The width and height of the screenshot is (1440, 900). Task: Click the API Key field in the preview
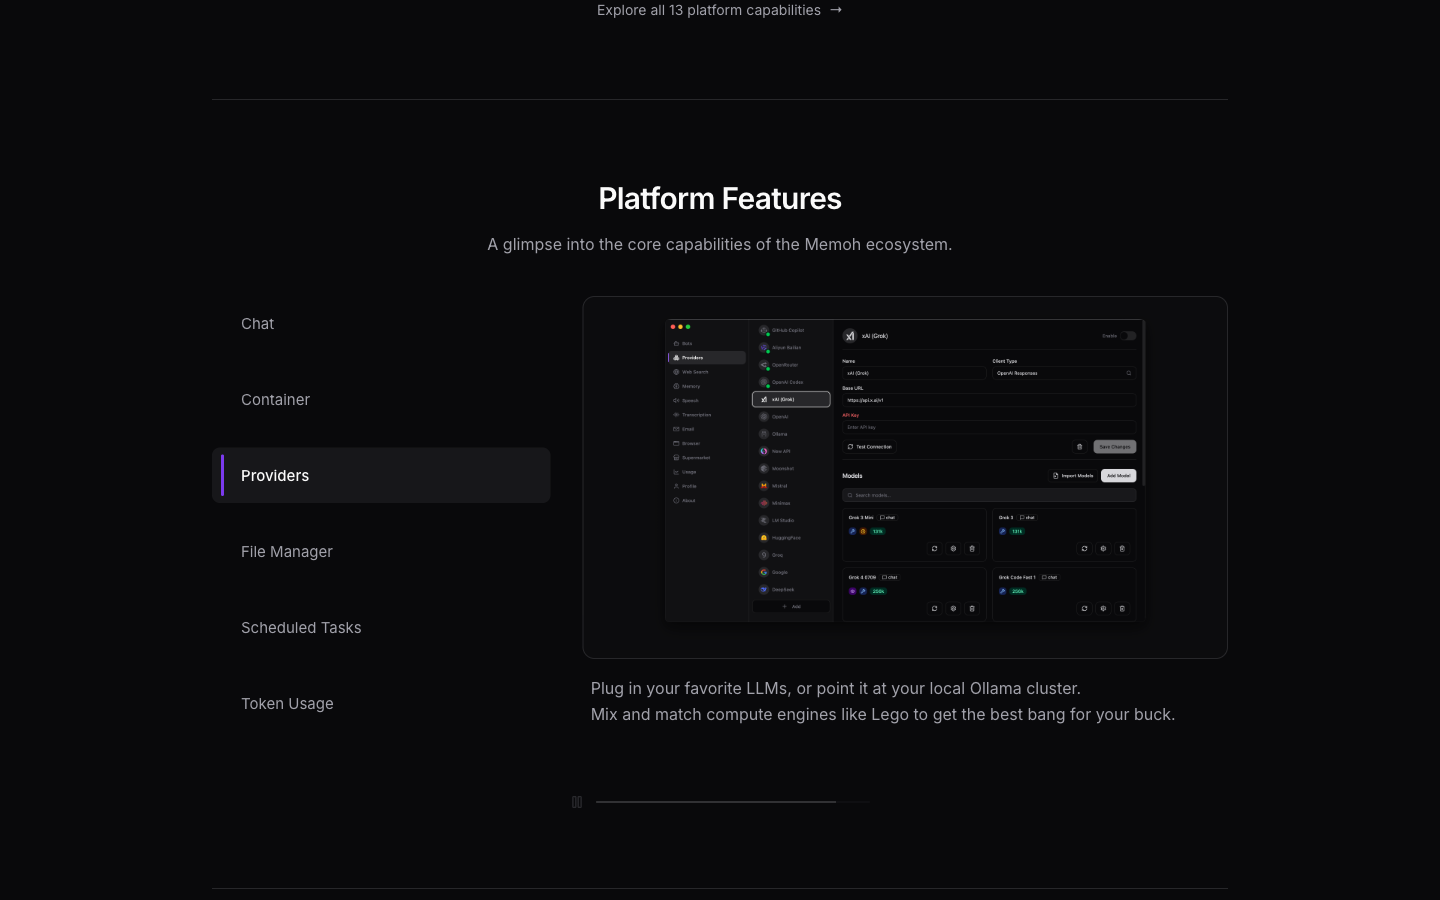[x=989, y=427]
